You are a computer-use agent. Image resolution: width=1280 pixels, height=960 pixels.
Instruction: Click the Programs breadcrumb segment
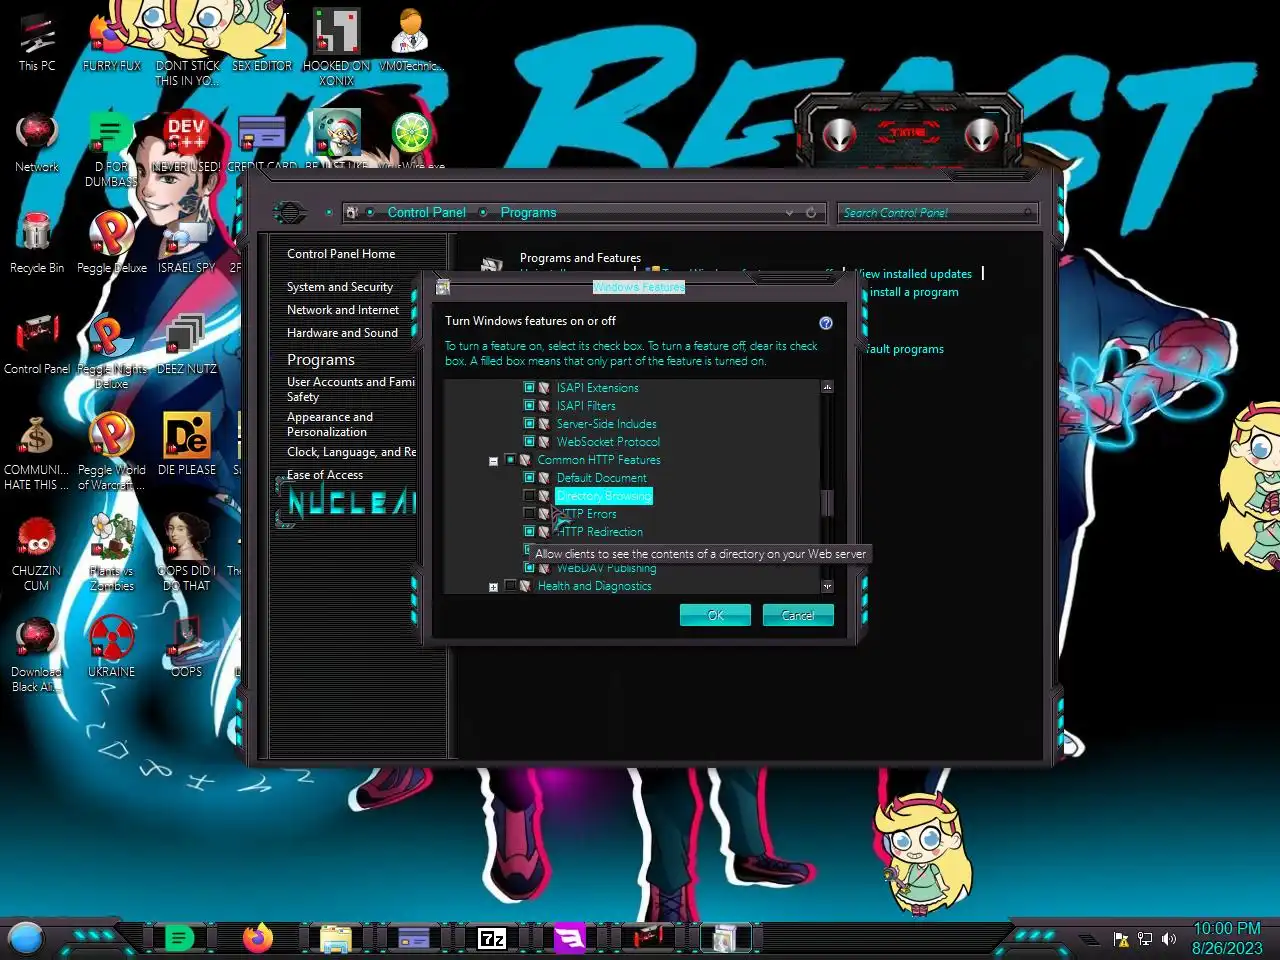[x=528, y=213]
